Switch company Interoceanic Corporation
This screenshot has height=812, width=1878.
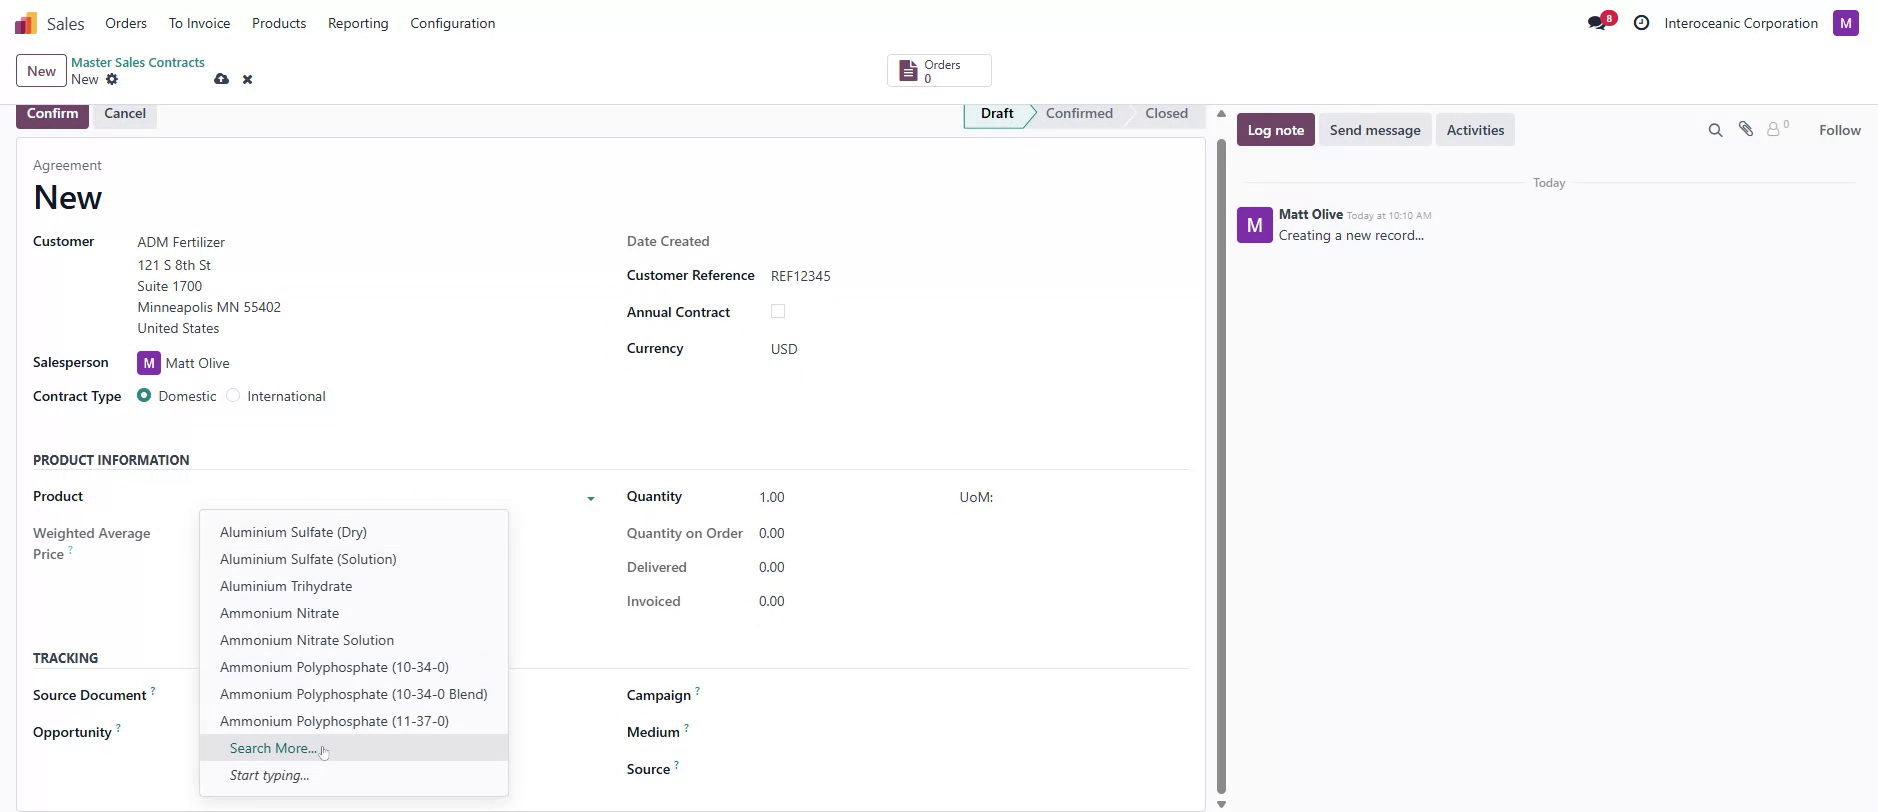[1741, 23]
